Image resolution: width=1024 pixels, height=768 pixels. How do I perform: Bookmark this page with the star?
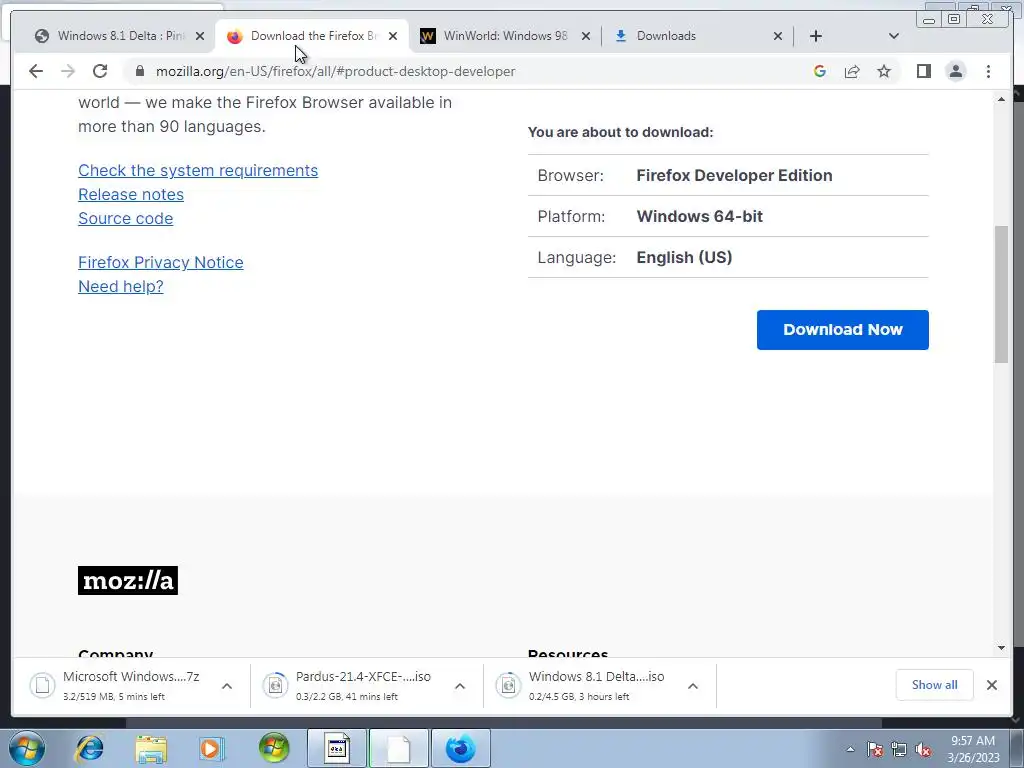click(884, 71)
